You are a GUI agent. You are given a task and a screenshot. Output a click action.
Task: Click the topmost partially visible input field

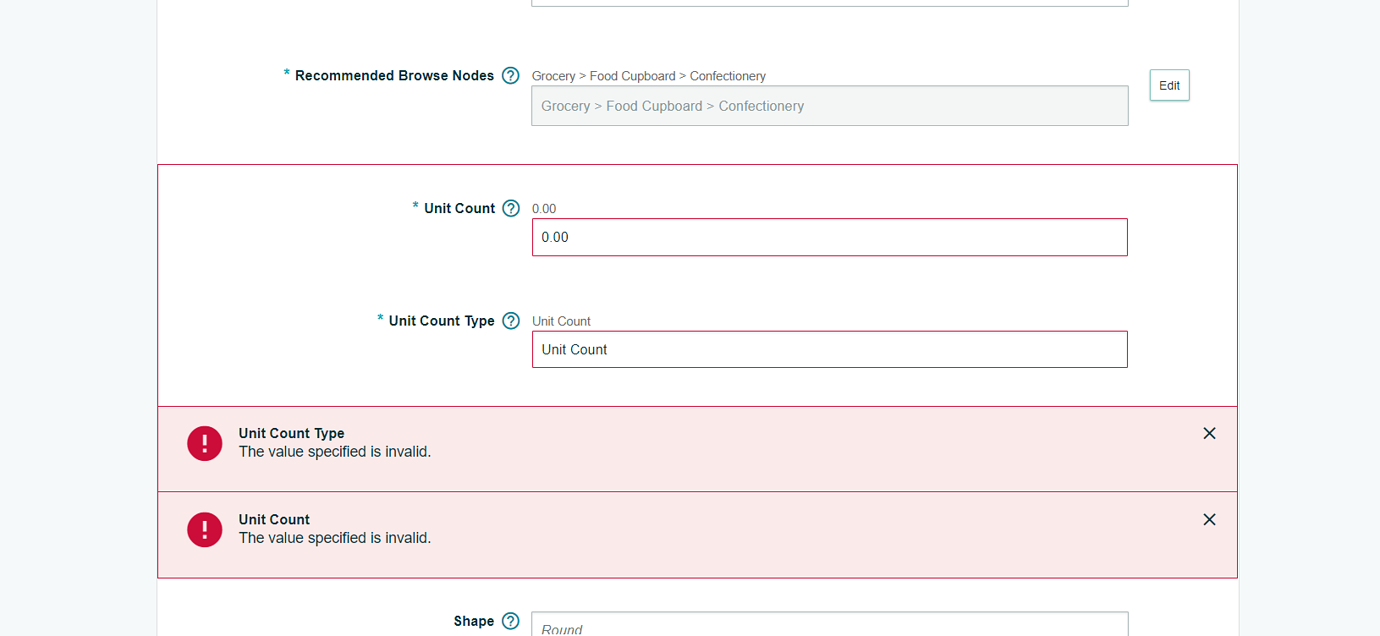pyautogui.click(x=828, y=3)
